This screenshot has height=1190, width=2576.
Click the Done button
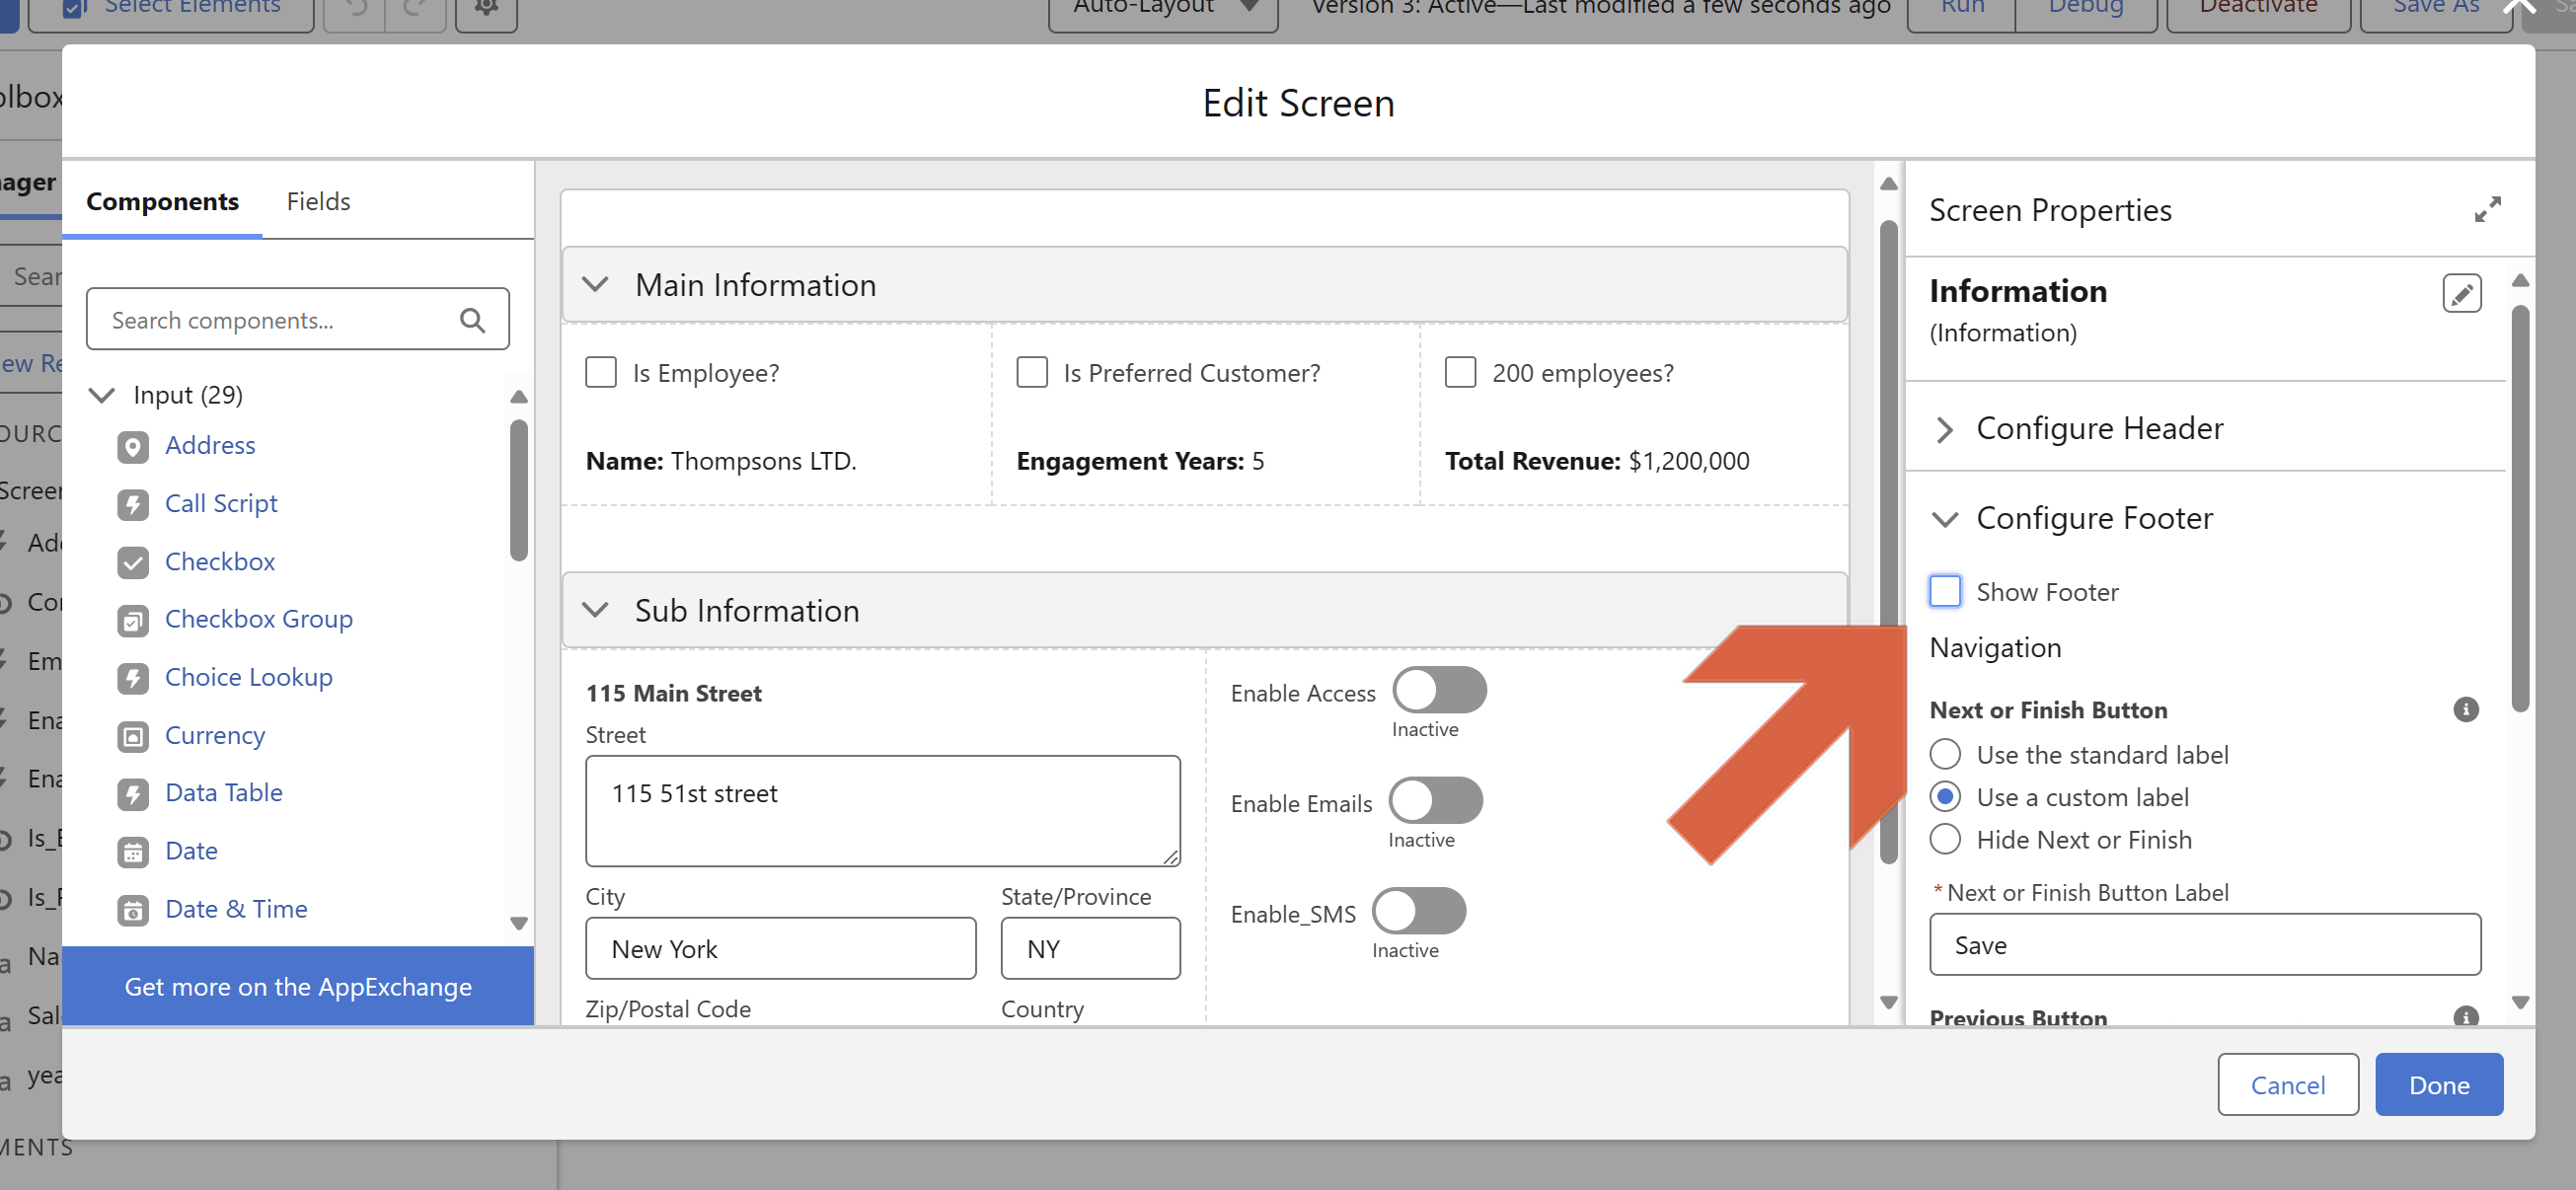2439,1084
